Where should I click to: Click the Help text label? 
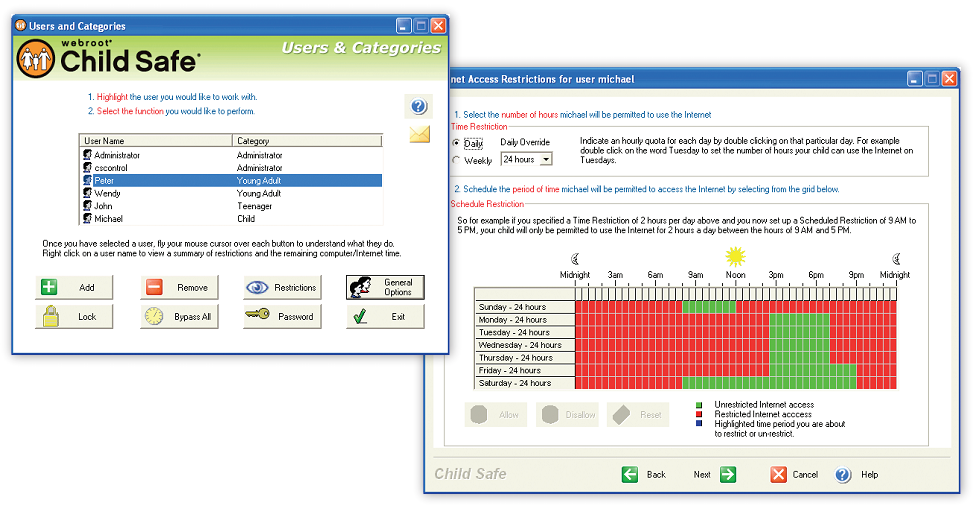pyautogui.click(x=870, y=474)
